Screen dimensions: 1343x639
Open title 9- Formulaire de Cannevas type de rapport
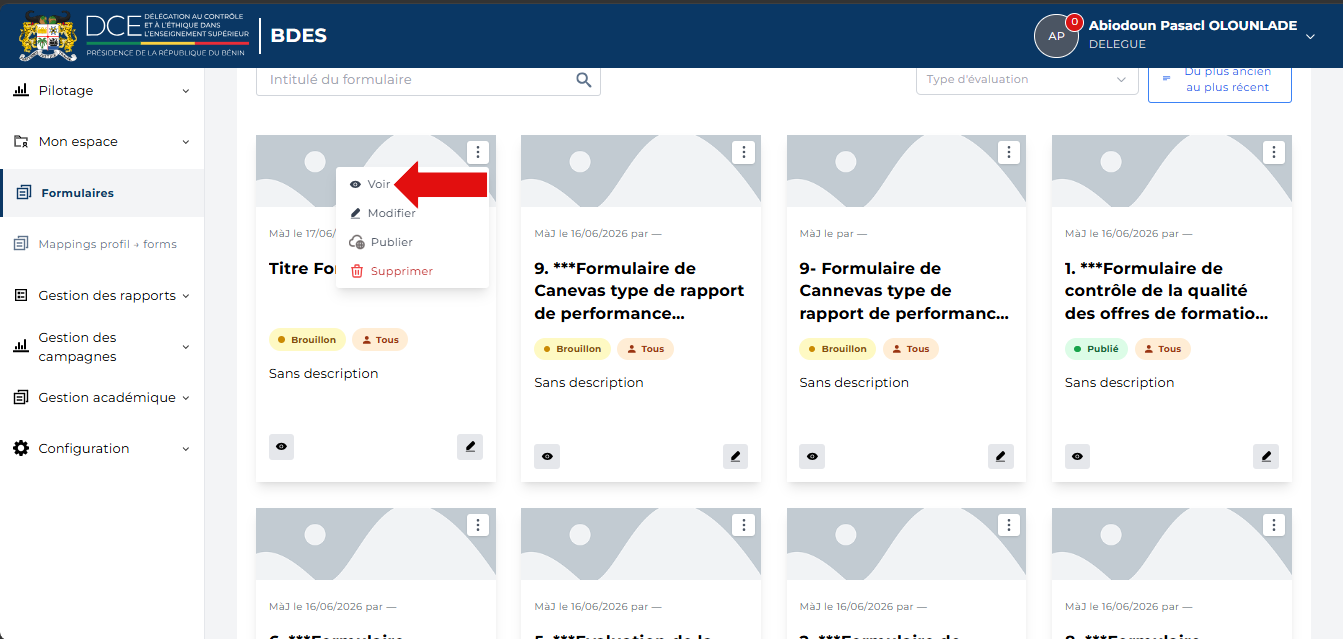tap(904, 291)
